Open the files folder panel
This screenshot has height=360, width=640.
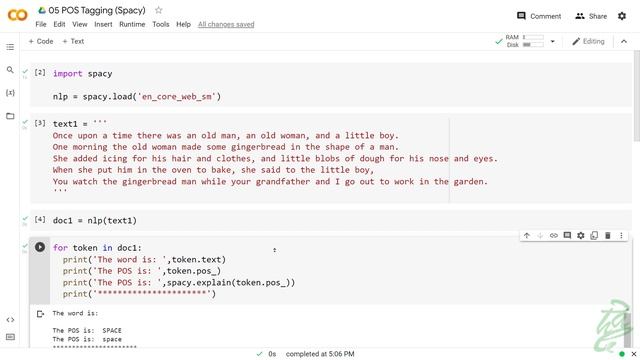(x=10, y=116)
